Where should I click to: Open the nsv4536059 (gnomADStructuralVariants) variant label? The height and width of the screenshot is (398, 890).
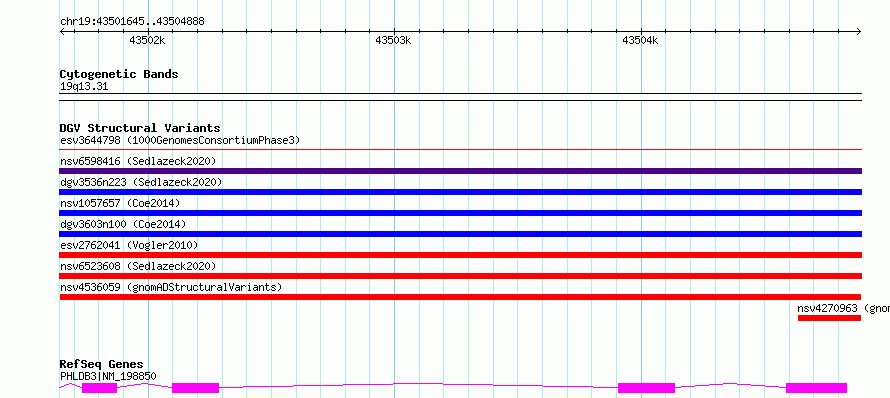(x=171, y=287)
